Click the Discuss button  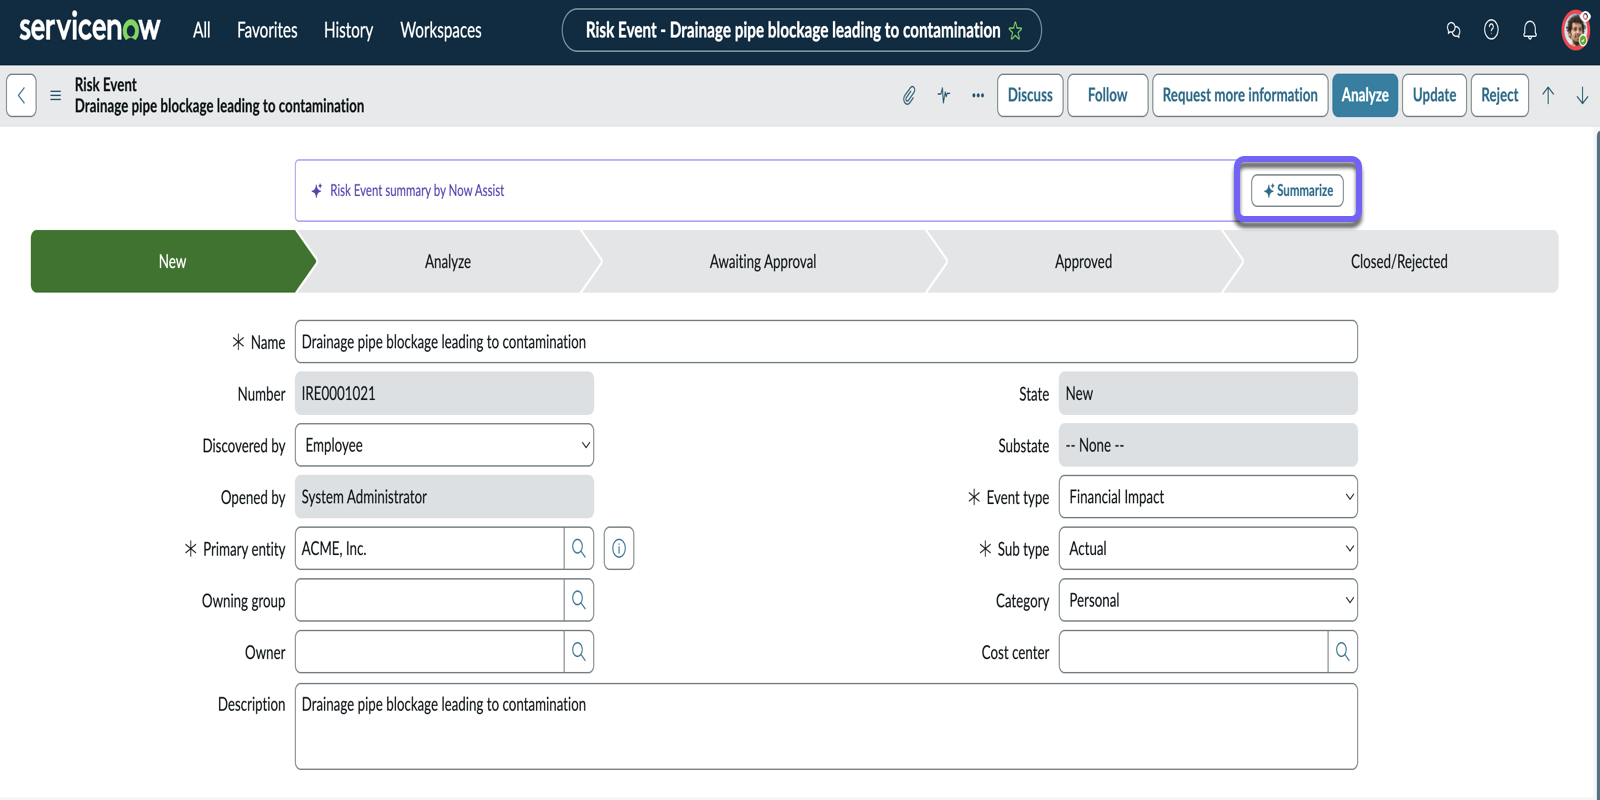pos(1030,95)
